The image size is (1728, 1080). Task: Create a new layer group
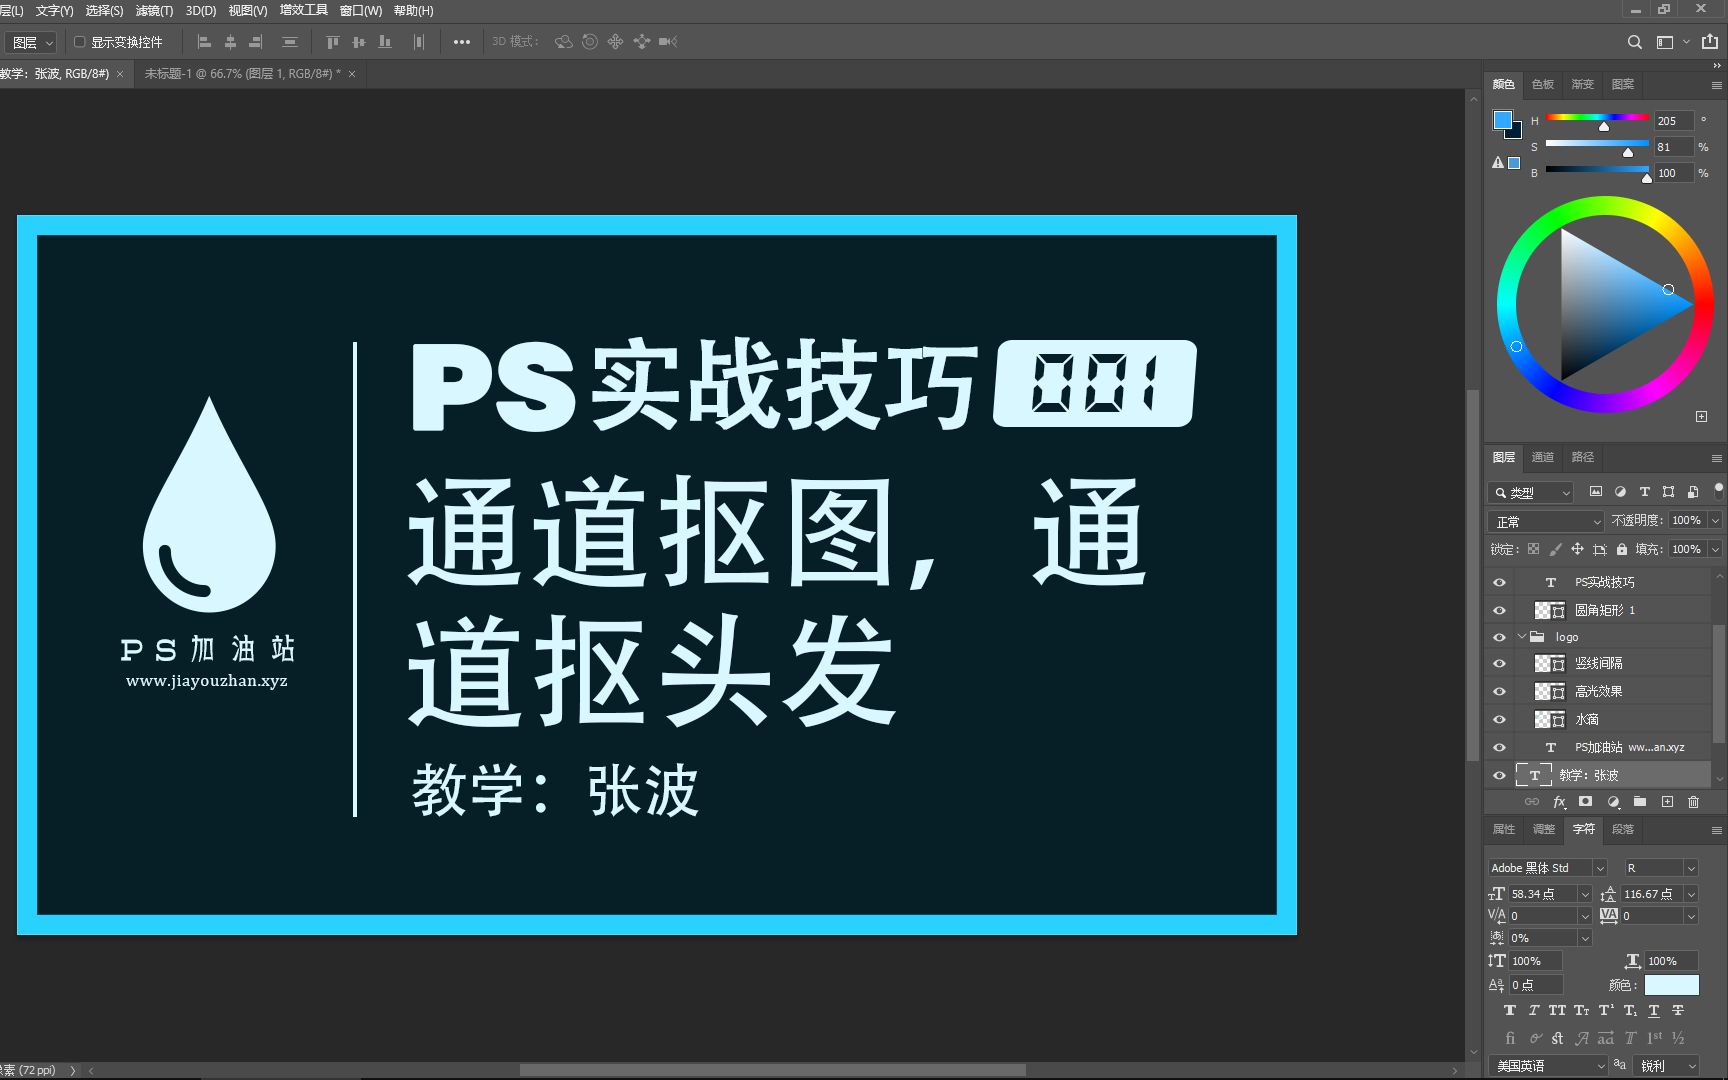(x=1639, y=802)
